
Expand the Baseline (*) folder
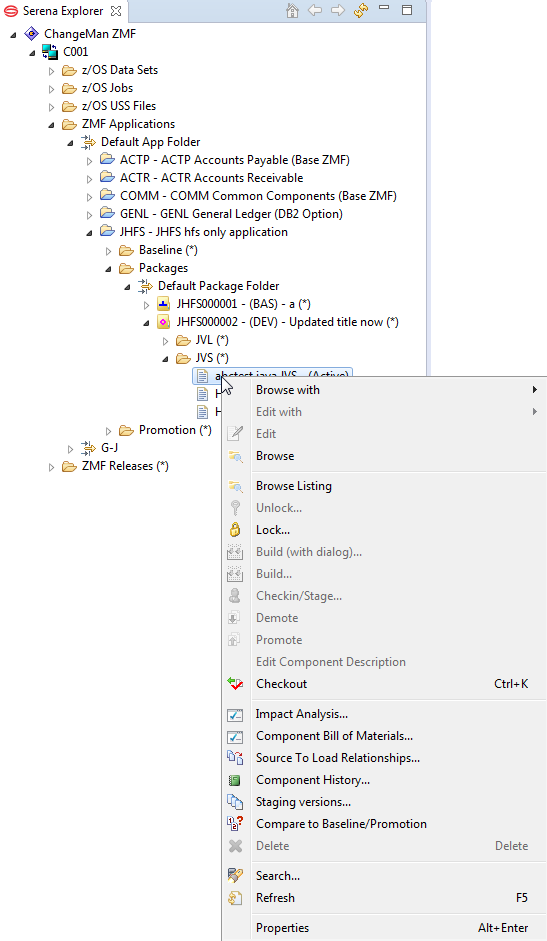(x=109, y=251)
